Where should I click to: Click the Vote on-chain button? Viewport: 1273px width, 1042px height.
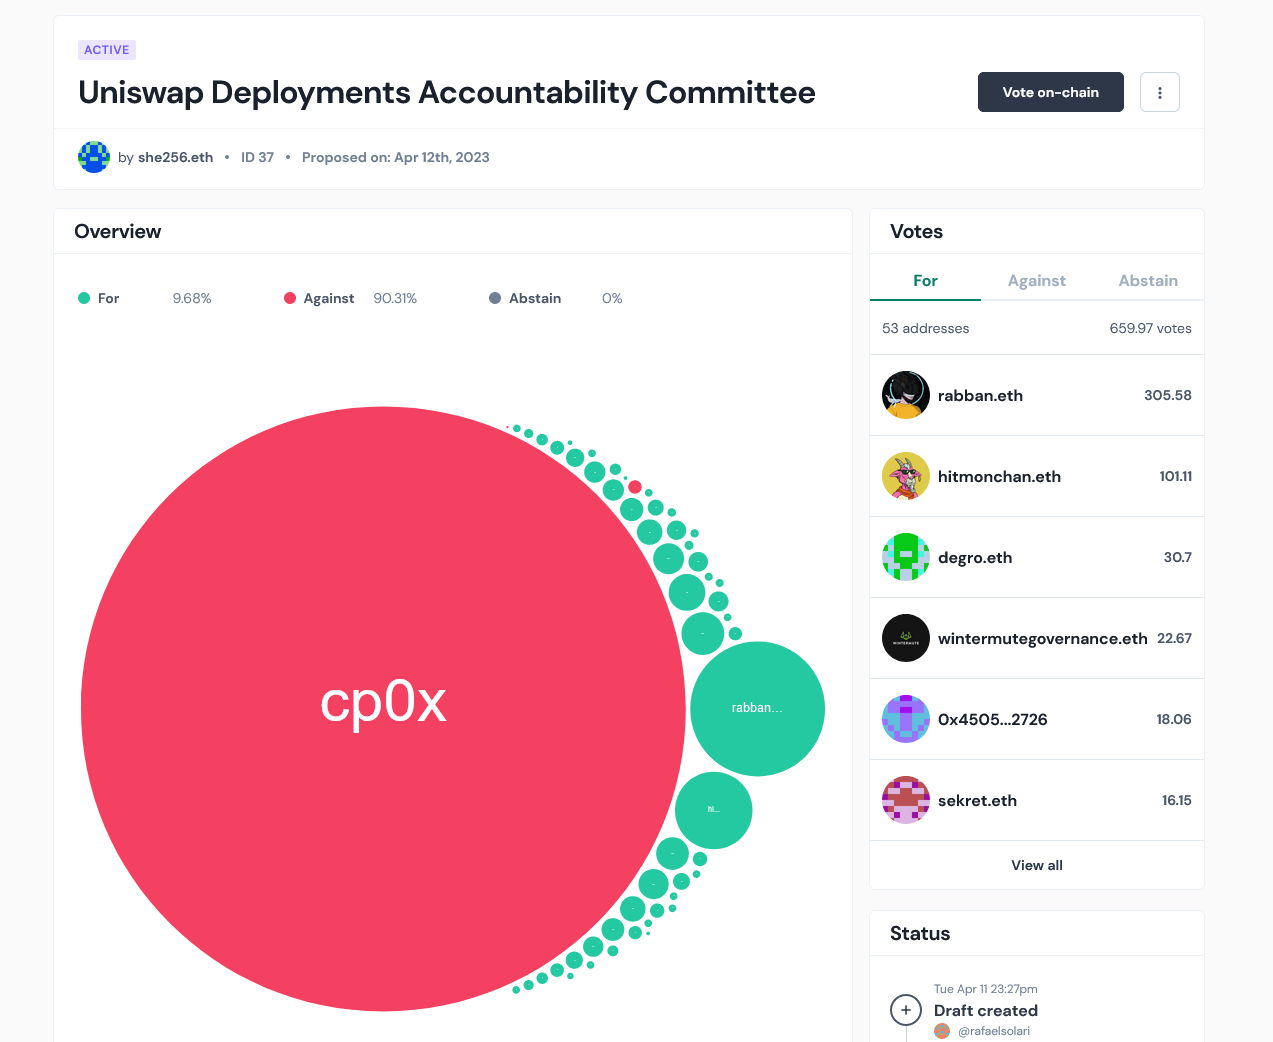point(1051,92)
